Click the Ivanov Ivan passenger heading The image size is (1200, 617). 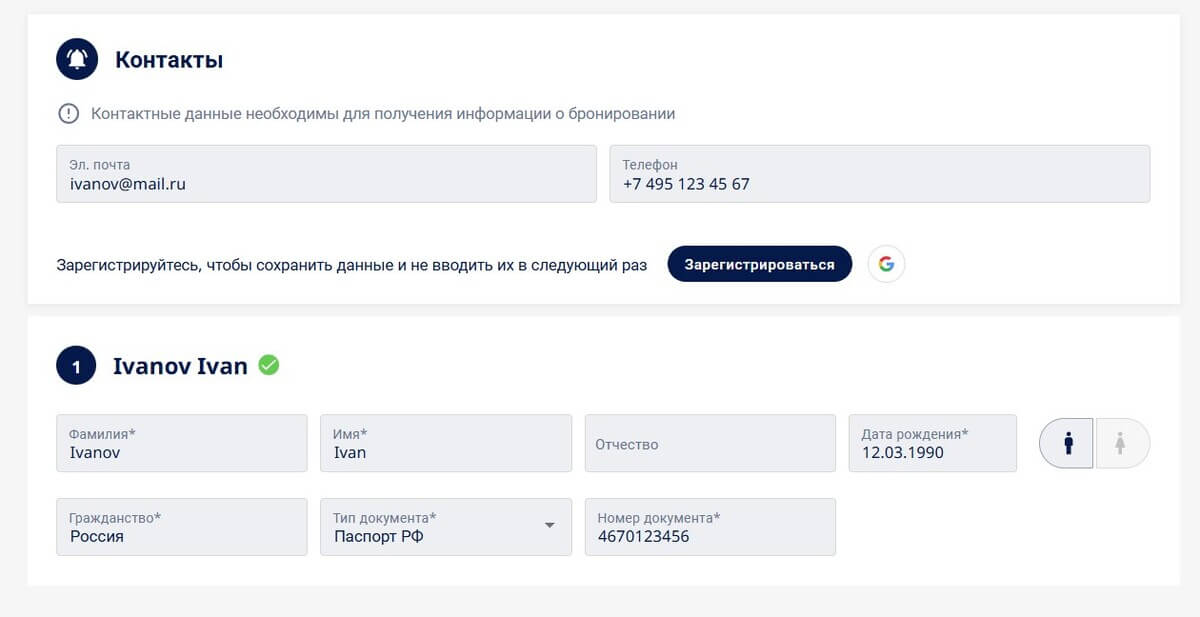[x=180, y=366]
